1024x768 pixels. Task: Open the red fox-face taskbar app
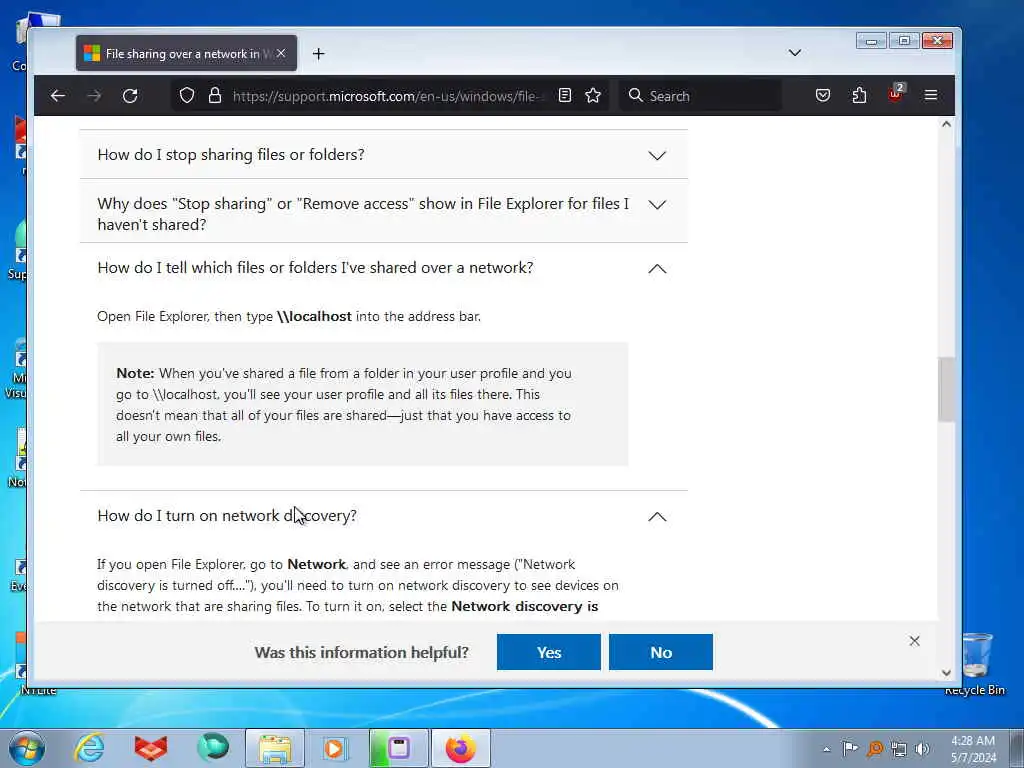point(151,748)
